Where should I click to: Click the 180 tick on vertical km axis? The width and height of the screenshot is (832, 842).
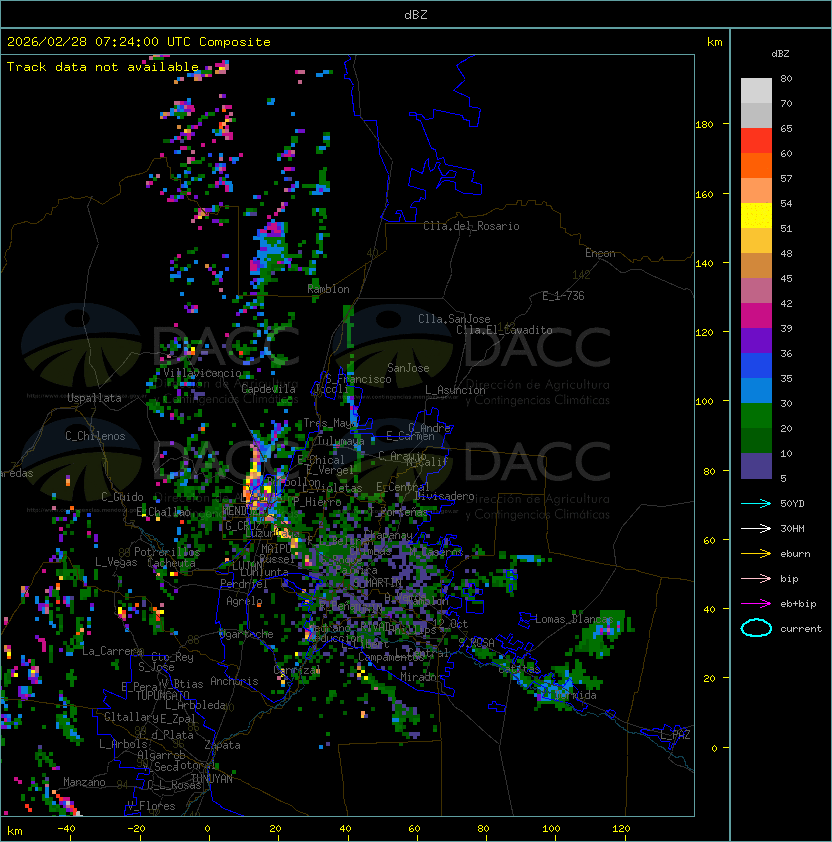coord(704,125)
